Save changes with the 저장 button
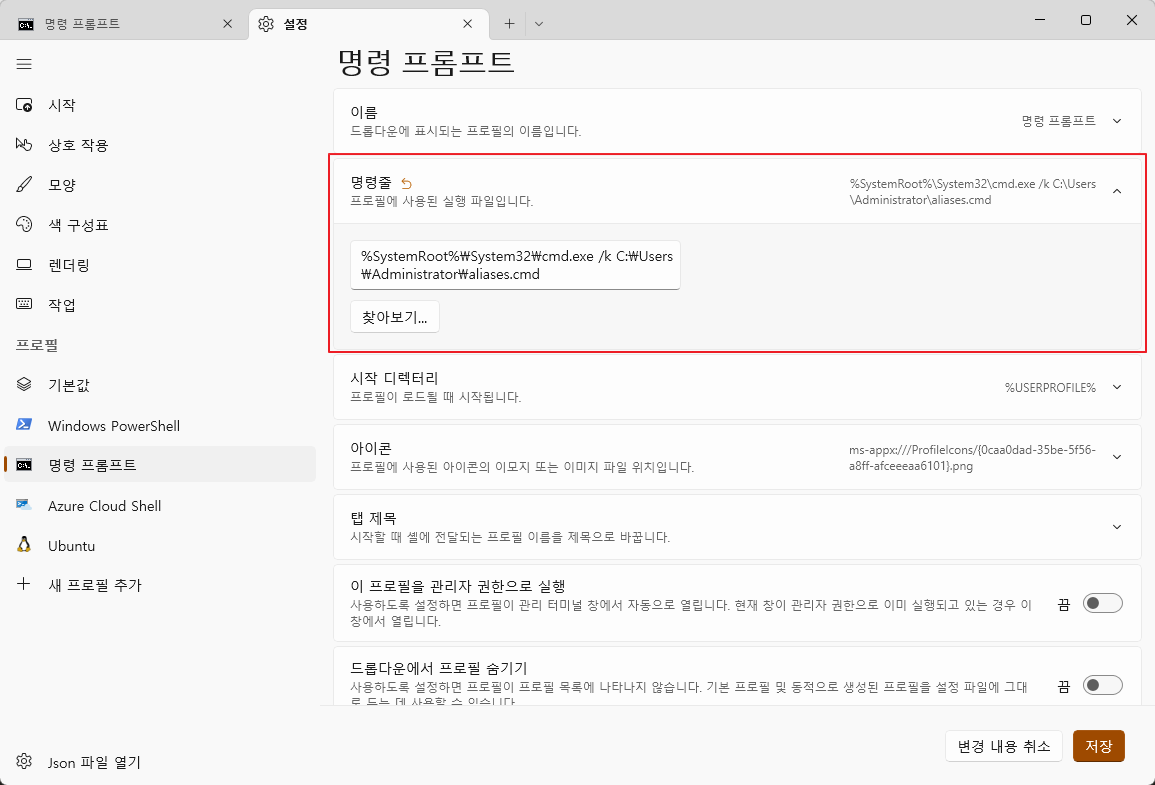The height and width of the screenshot is (785, 1155). pos(1098,746)
